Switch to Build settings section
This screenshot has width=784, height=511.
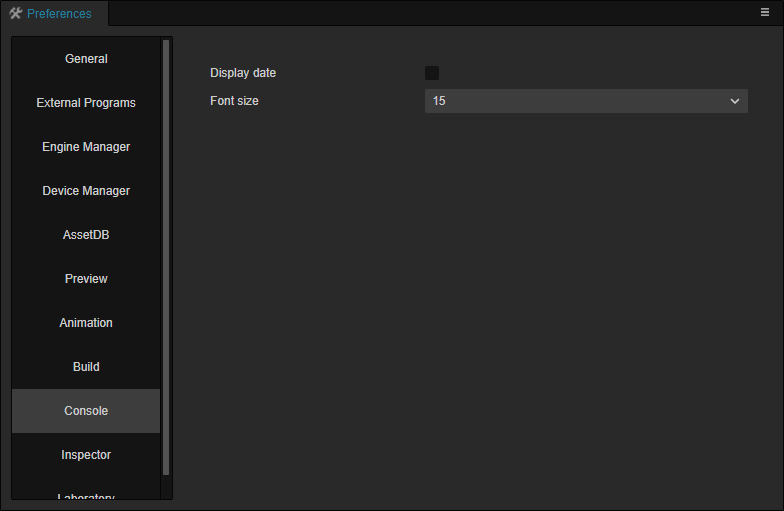click(86, 367)
